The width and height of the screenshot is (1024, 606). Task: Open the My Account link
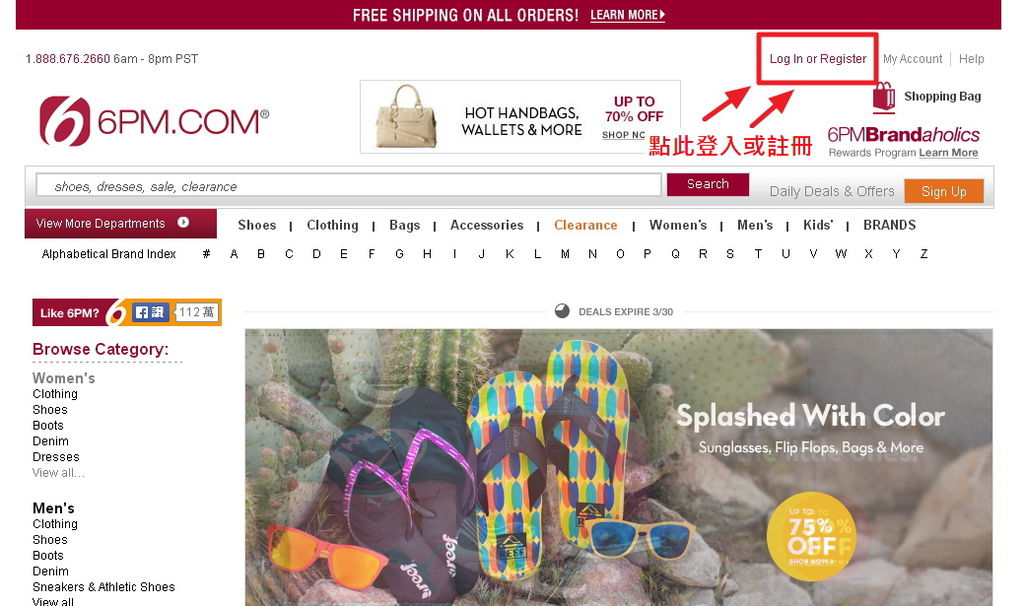pyautogui.click(x=912, y=59)
